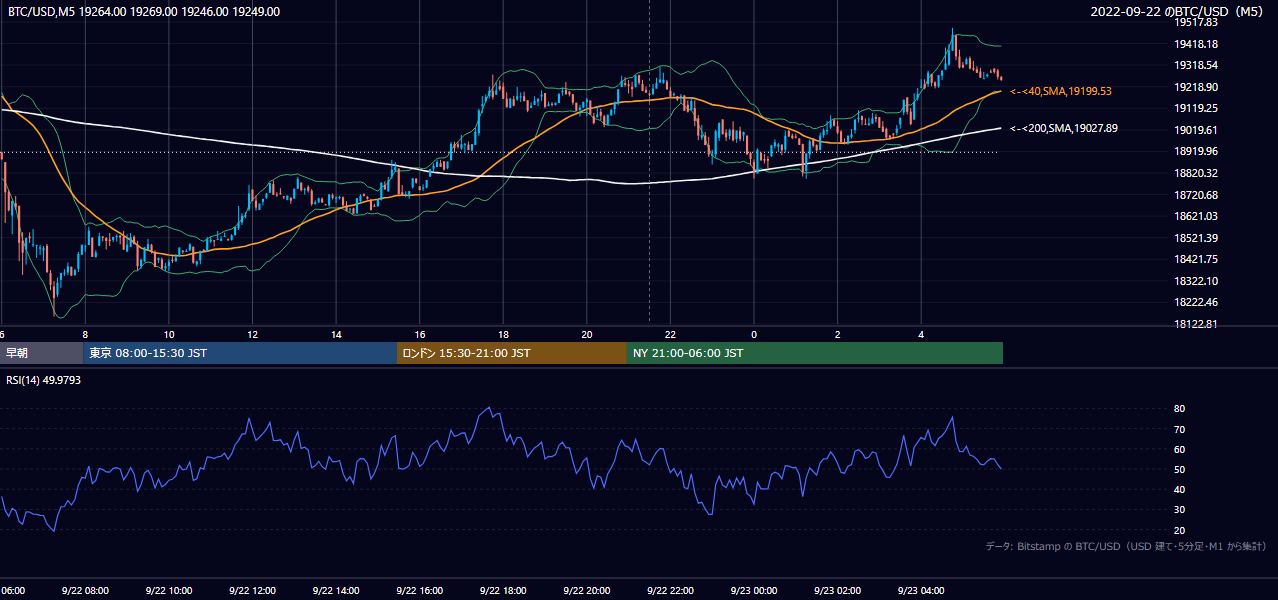Viewport: 1278px width, 600px height.
Task: Select hour tick 16 under the candlestick chart
Action: pos(420,335)
